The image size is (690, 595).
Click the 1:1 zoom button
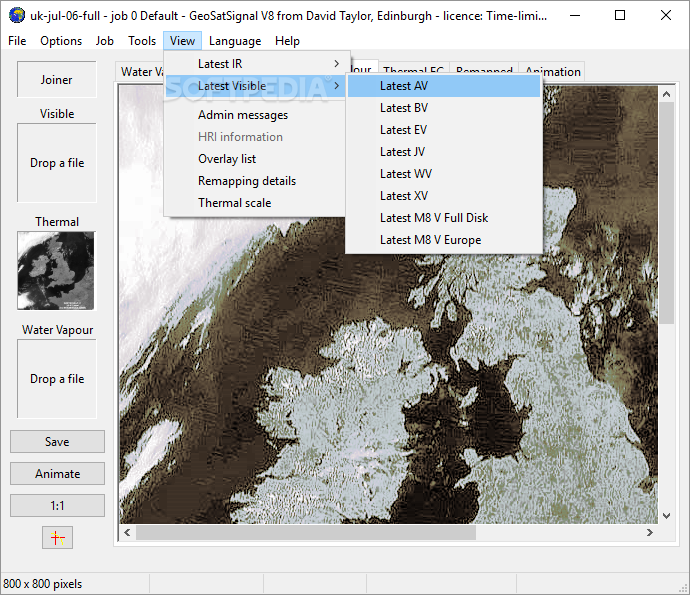click(x=57, y=506)
